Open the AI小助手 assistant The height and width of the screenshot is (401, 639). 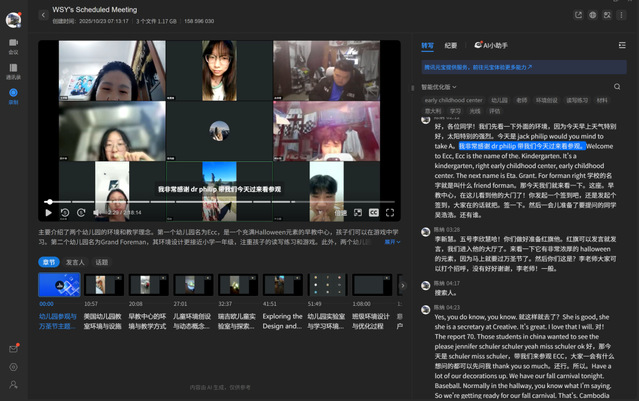point(493,45)
